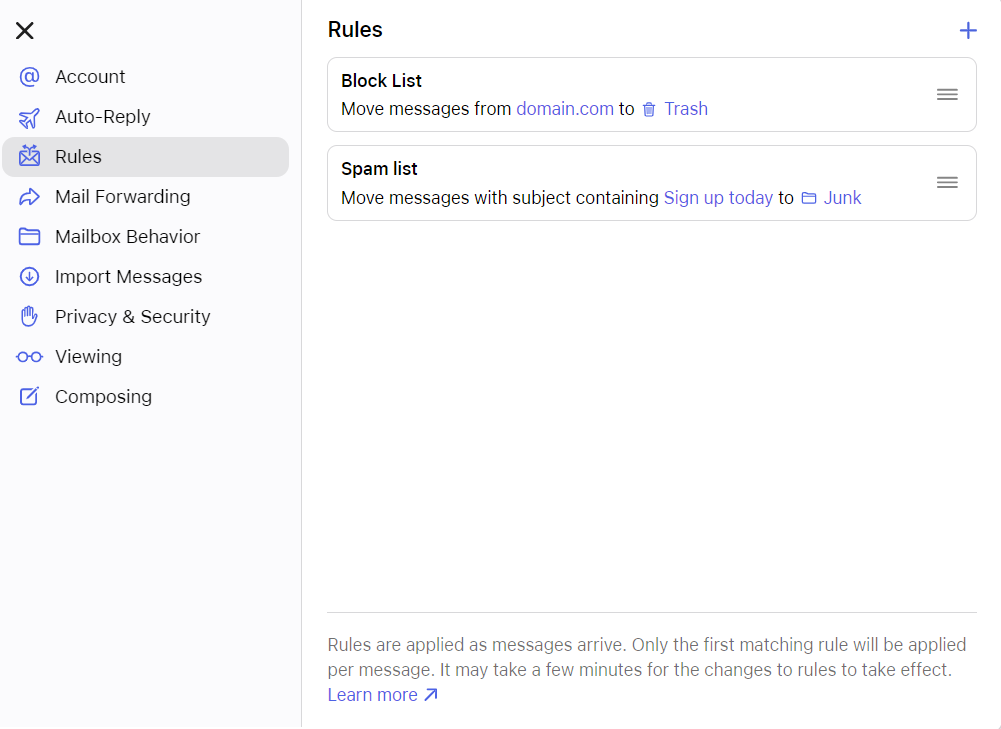Click the folder icon beside Junk
Screen dimensions: 1001x729
click(809, 198)
